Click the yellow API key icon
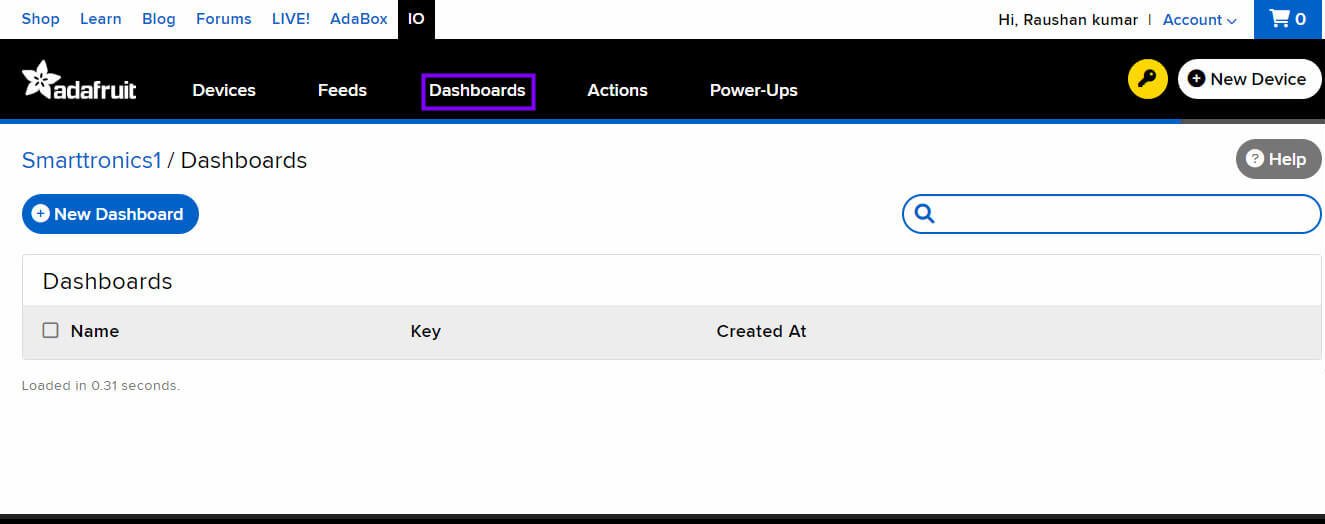Image resolution: width=1325 pixels, height=524 pixels. point(1147,79)
